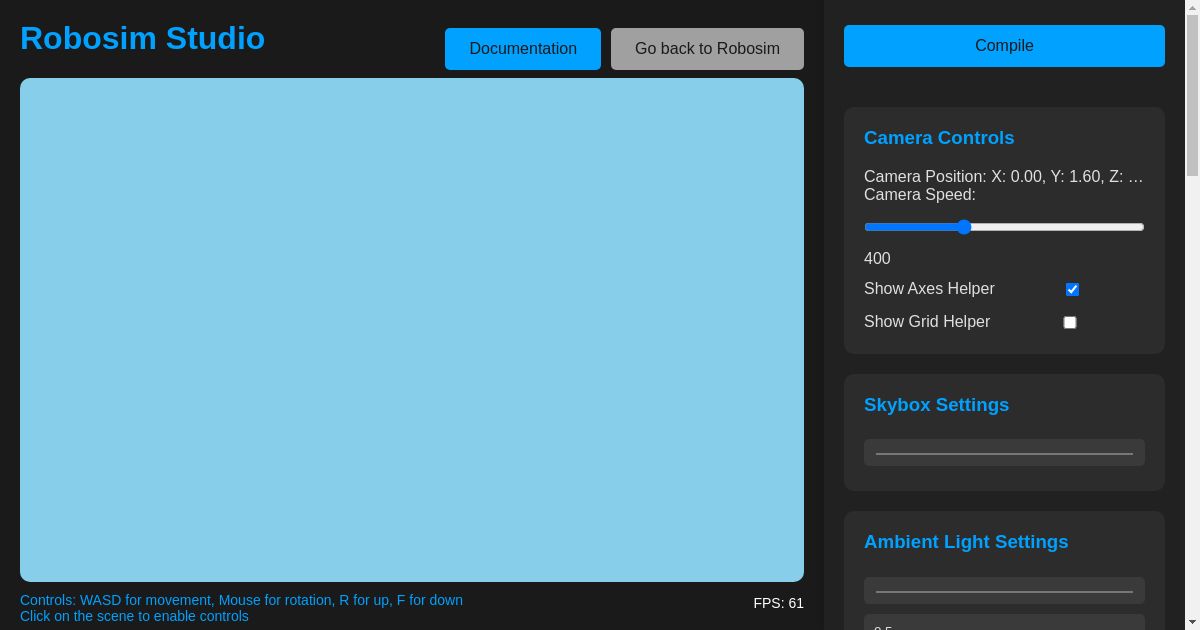
Task: Click the 3D scene viewport to enable controls
Action: tap(412, 330)
